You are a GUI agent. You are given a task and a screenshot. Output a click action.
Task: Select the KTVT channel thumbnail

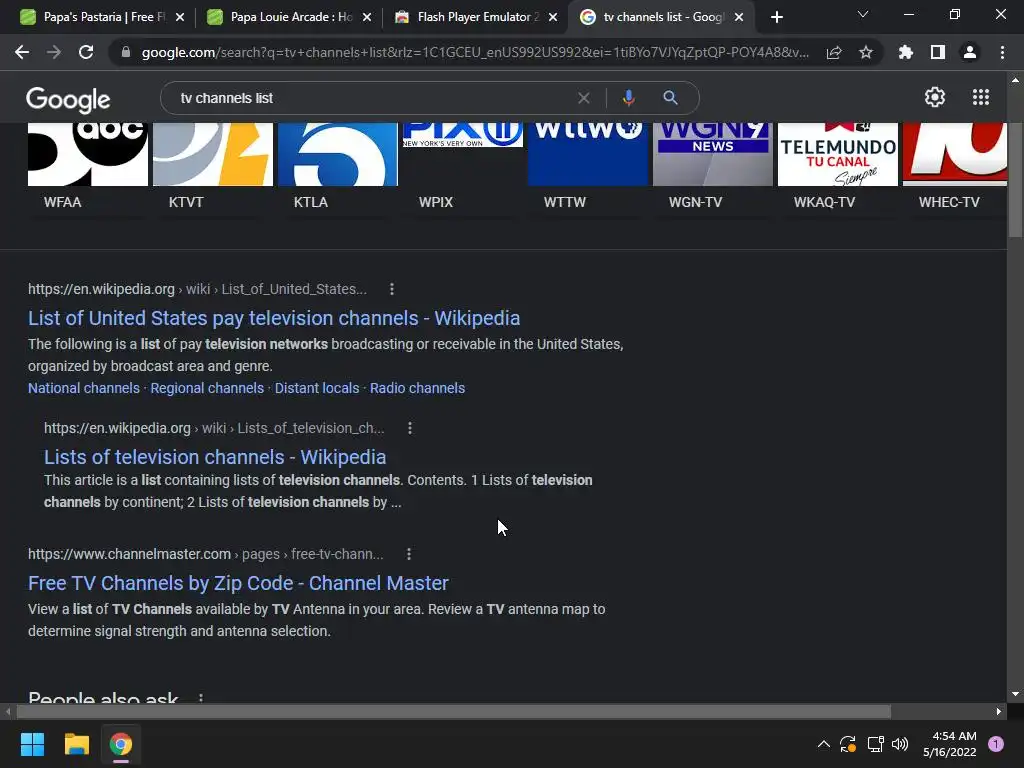(x=213, y=155)
